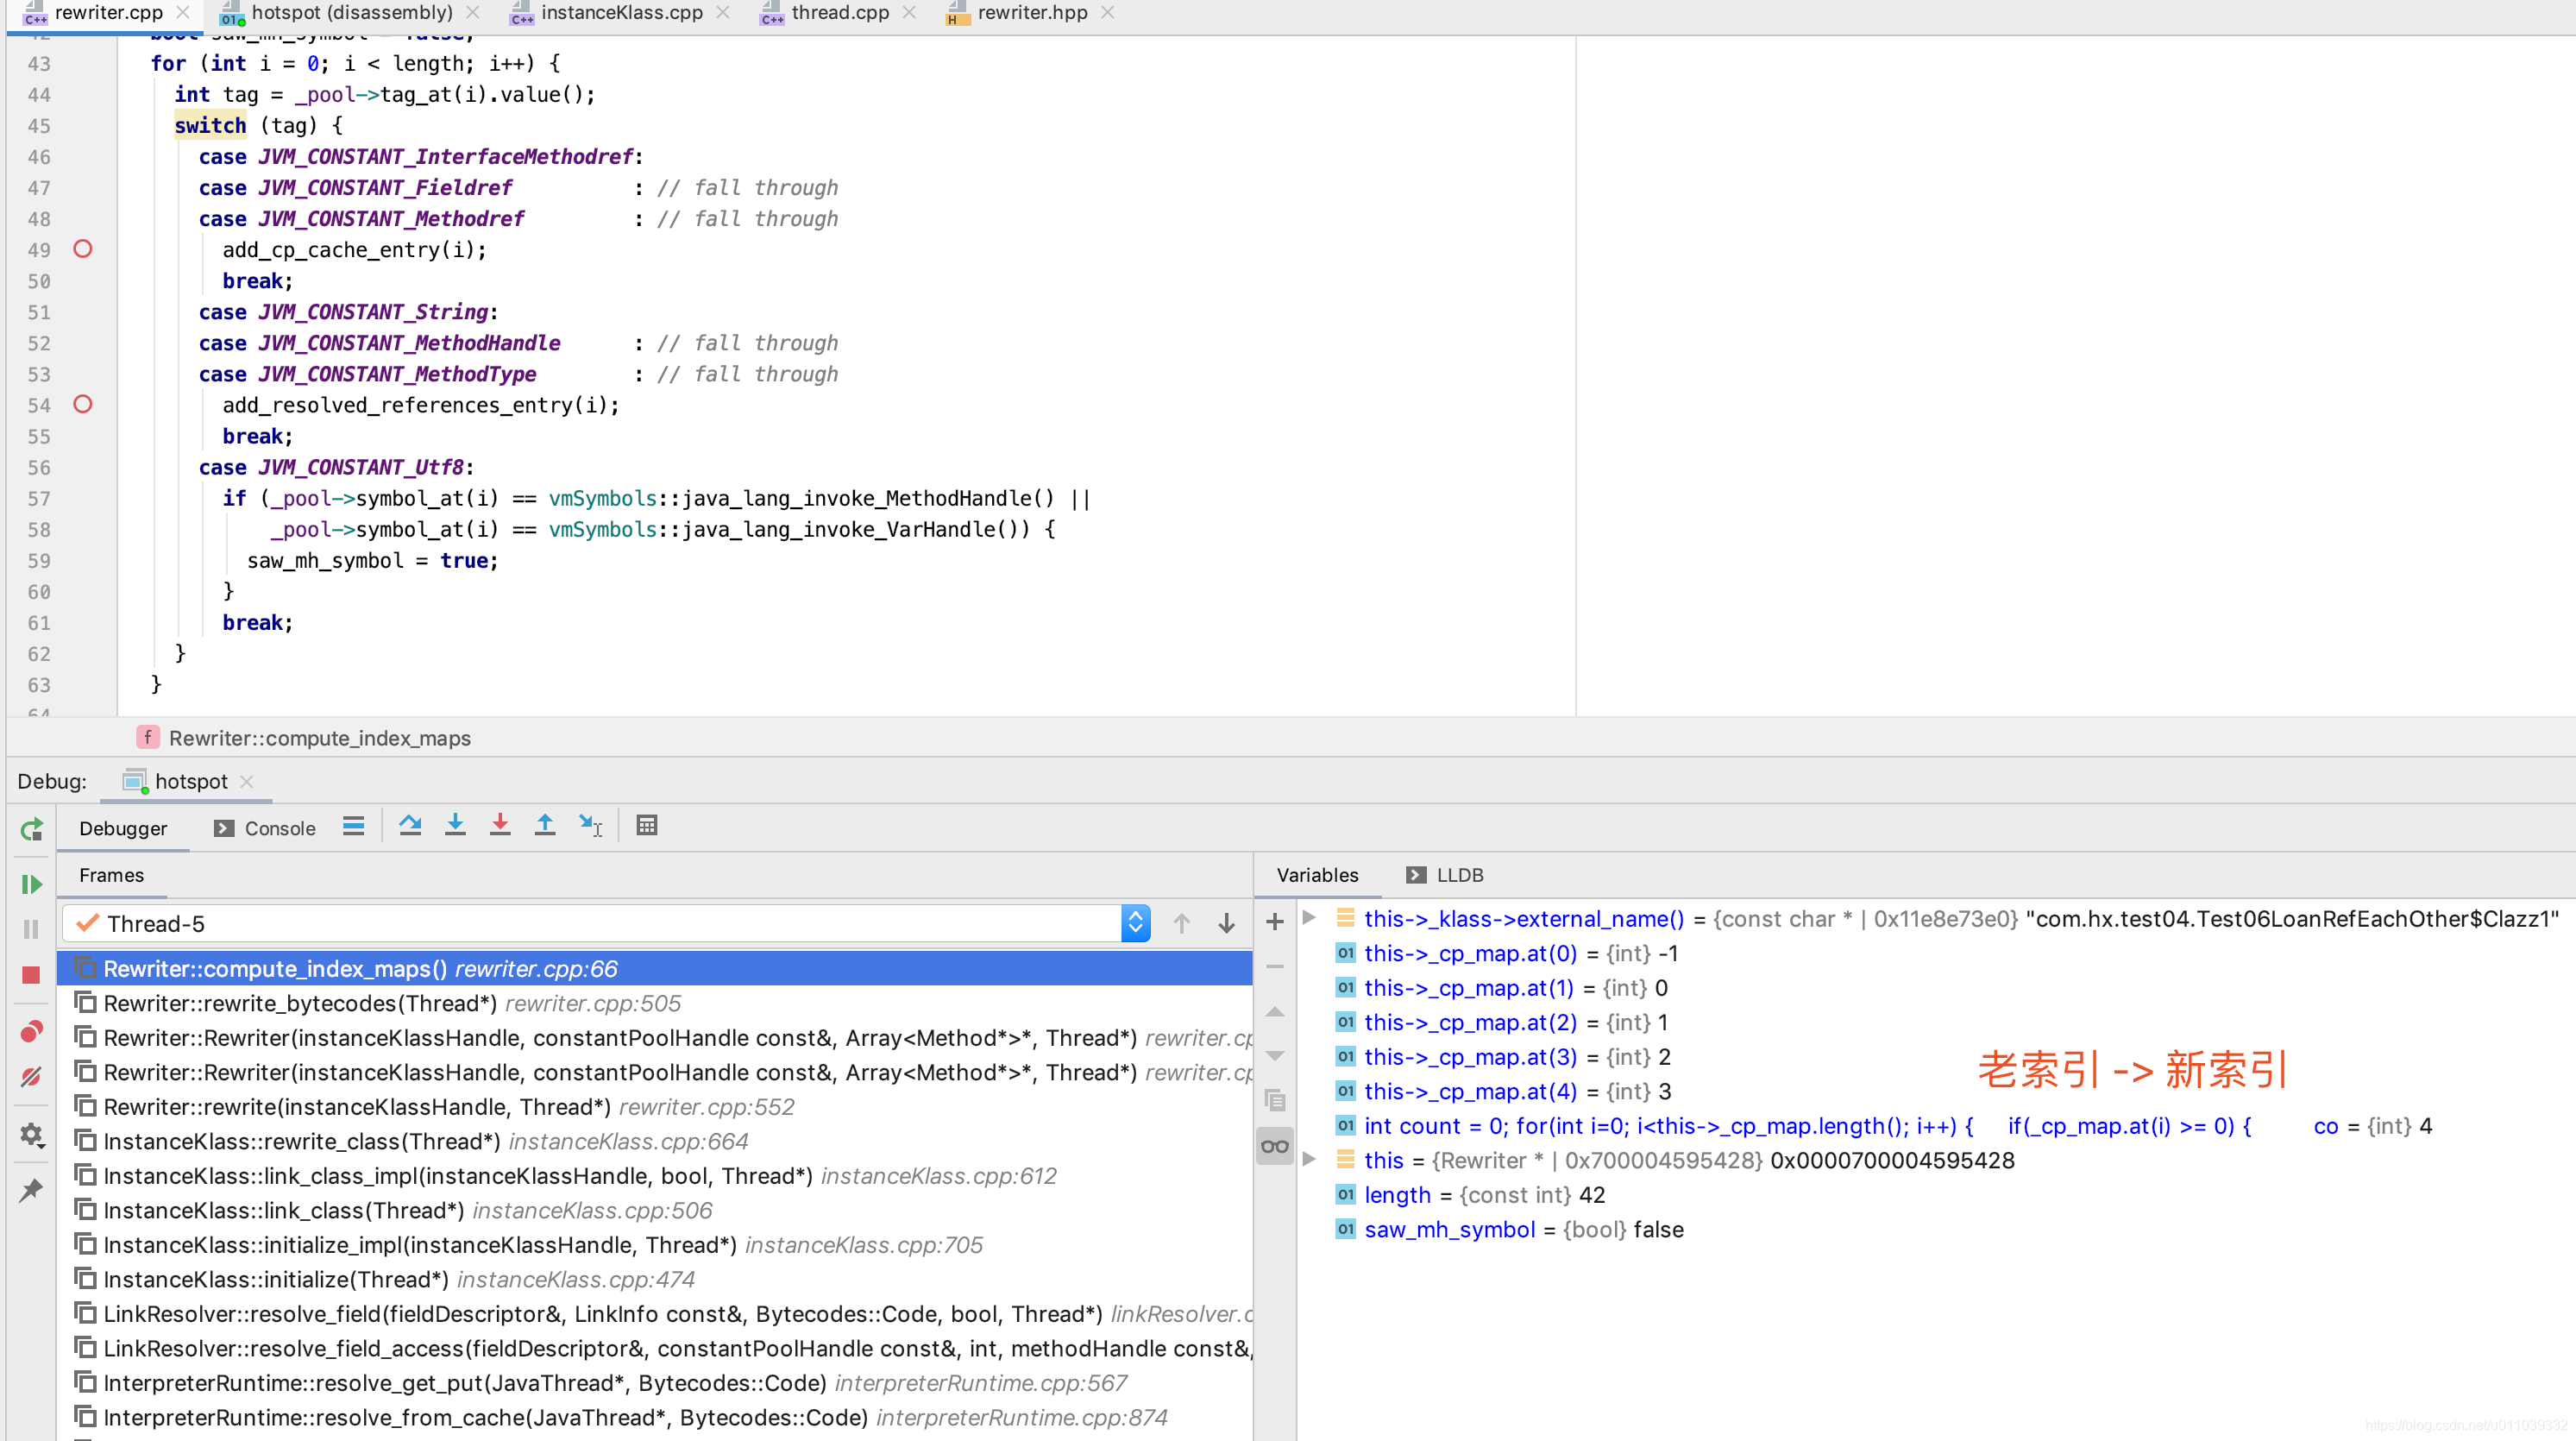This screenshot has height=1441, width=2576.
Task: Click the Step Over debugger icon
Action: 410,826
